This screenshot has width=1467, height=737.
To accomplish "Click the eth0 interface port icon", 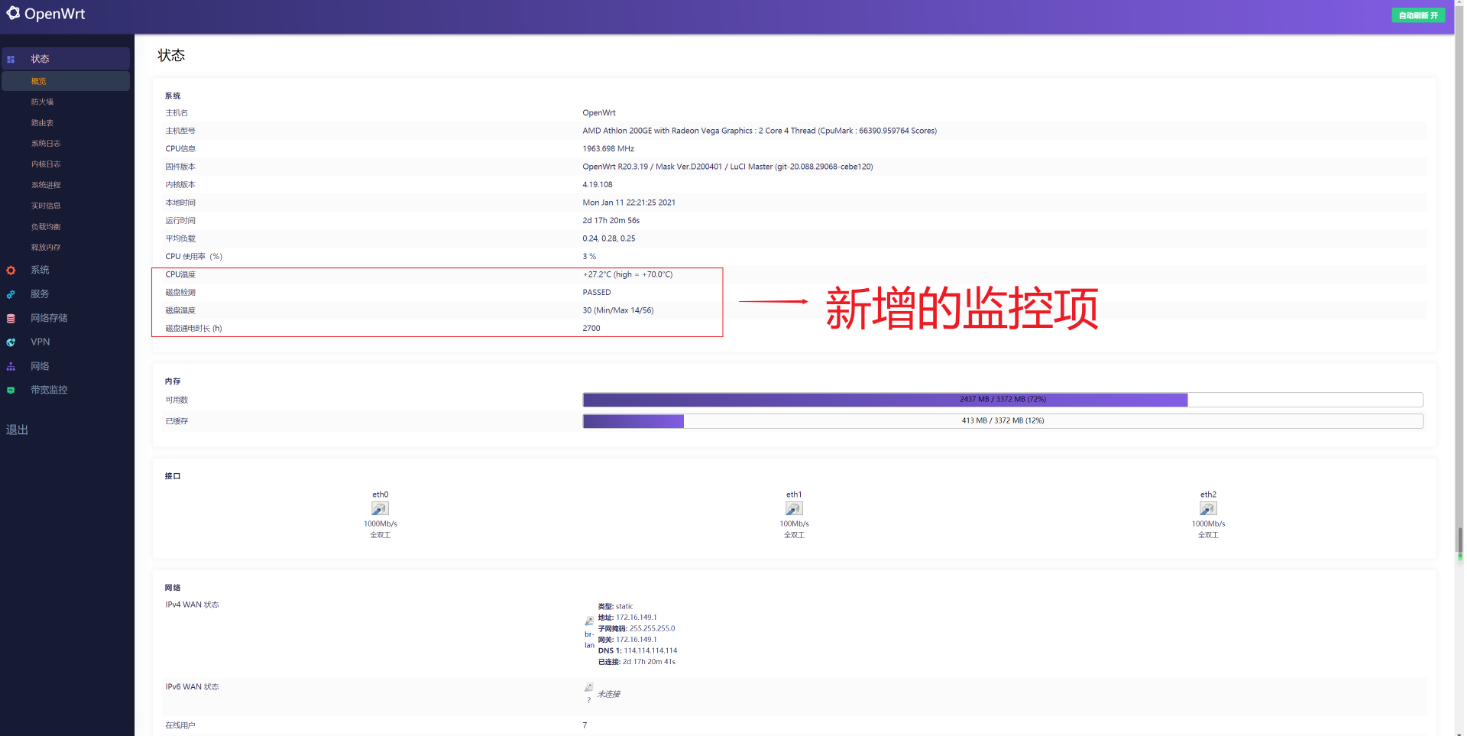I will [x=380, y=509].
